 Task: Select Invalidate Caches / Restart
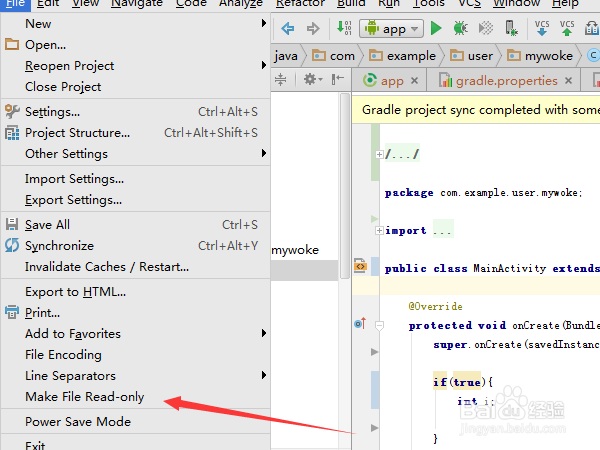pos(135,267)
